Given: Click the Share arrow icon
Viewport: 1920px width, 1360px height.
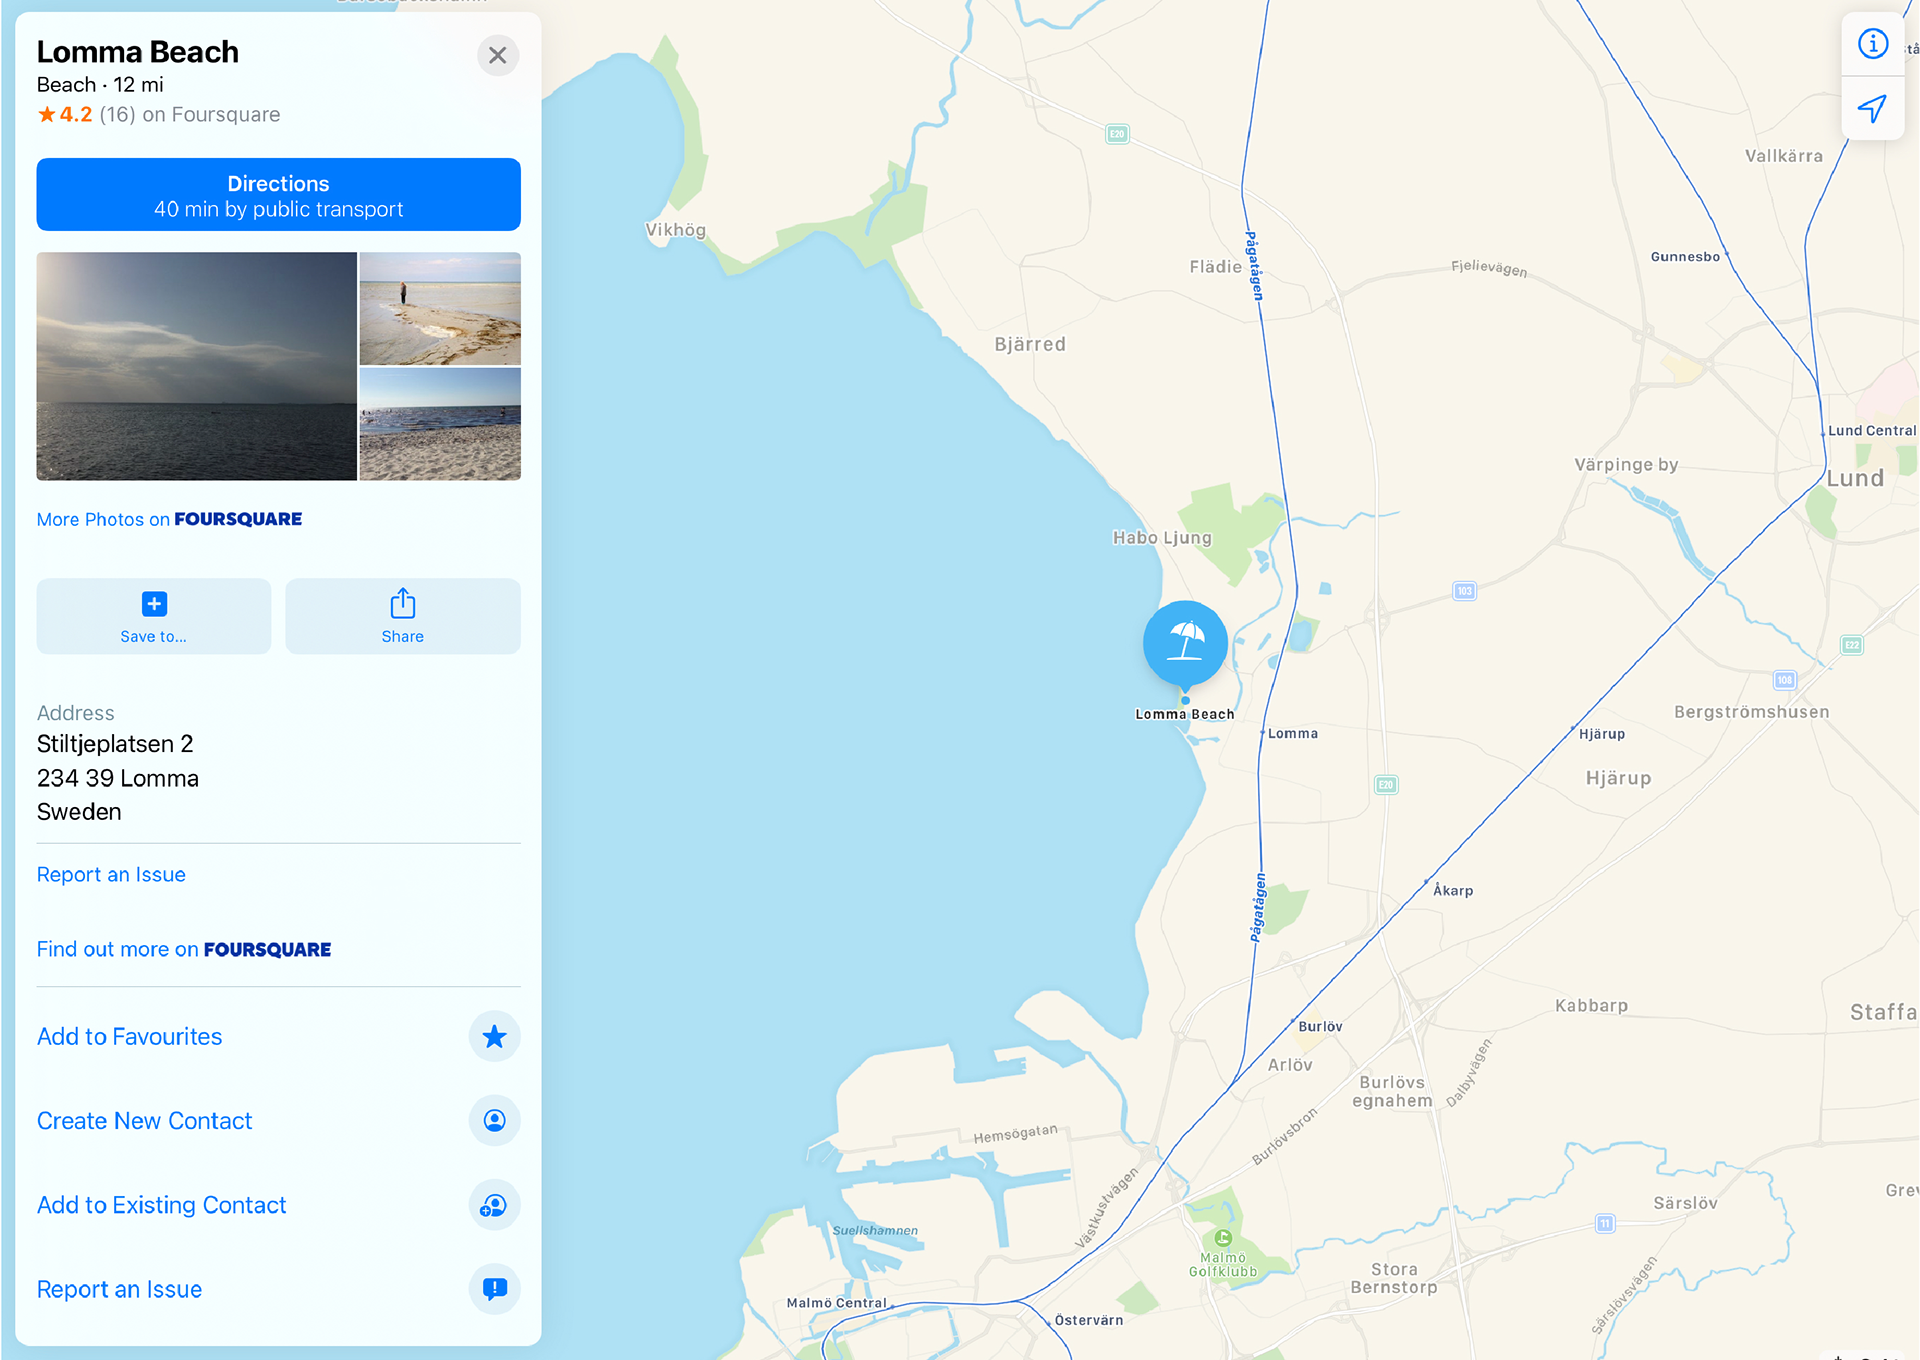Looking at the screenshot, I should pos(402,603).
